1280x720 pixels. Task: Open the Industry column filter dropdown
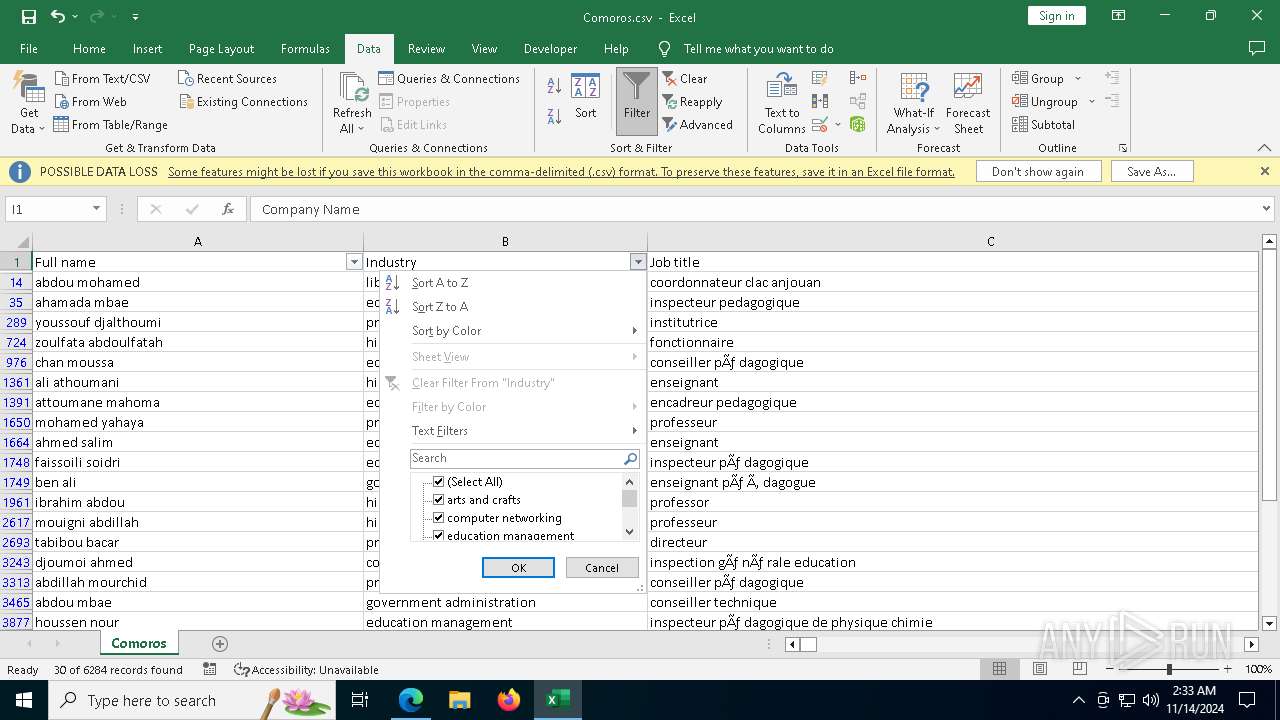tap(637, 262)
